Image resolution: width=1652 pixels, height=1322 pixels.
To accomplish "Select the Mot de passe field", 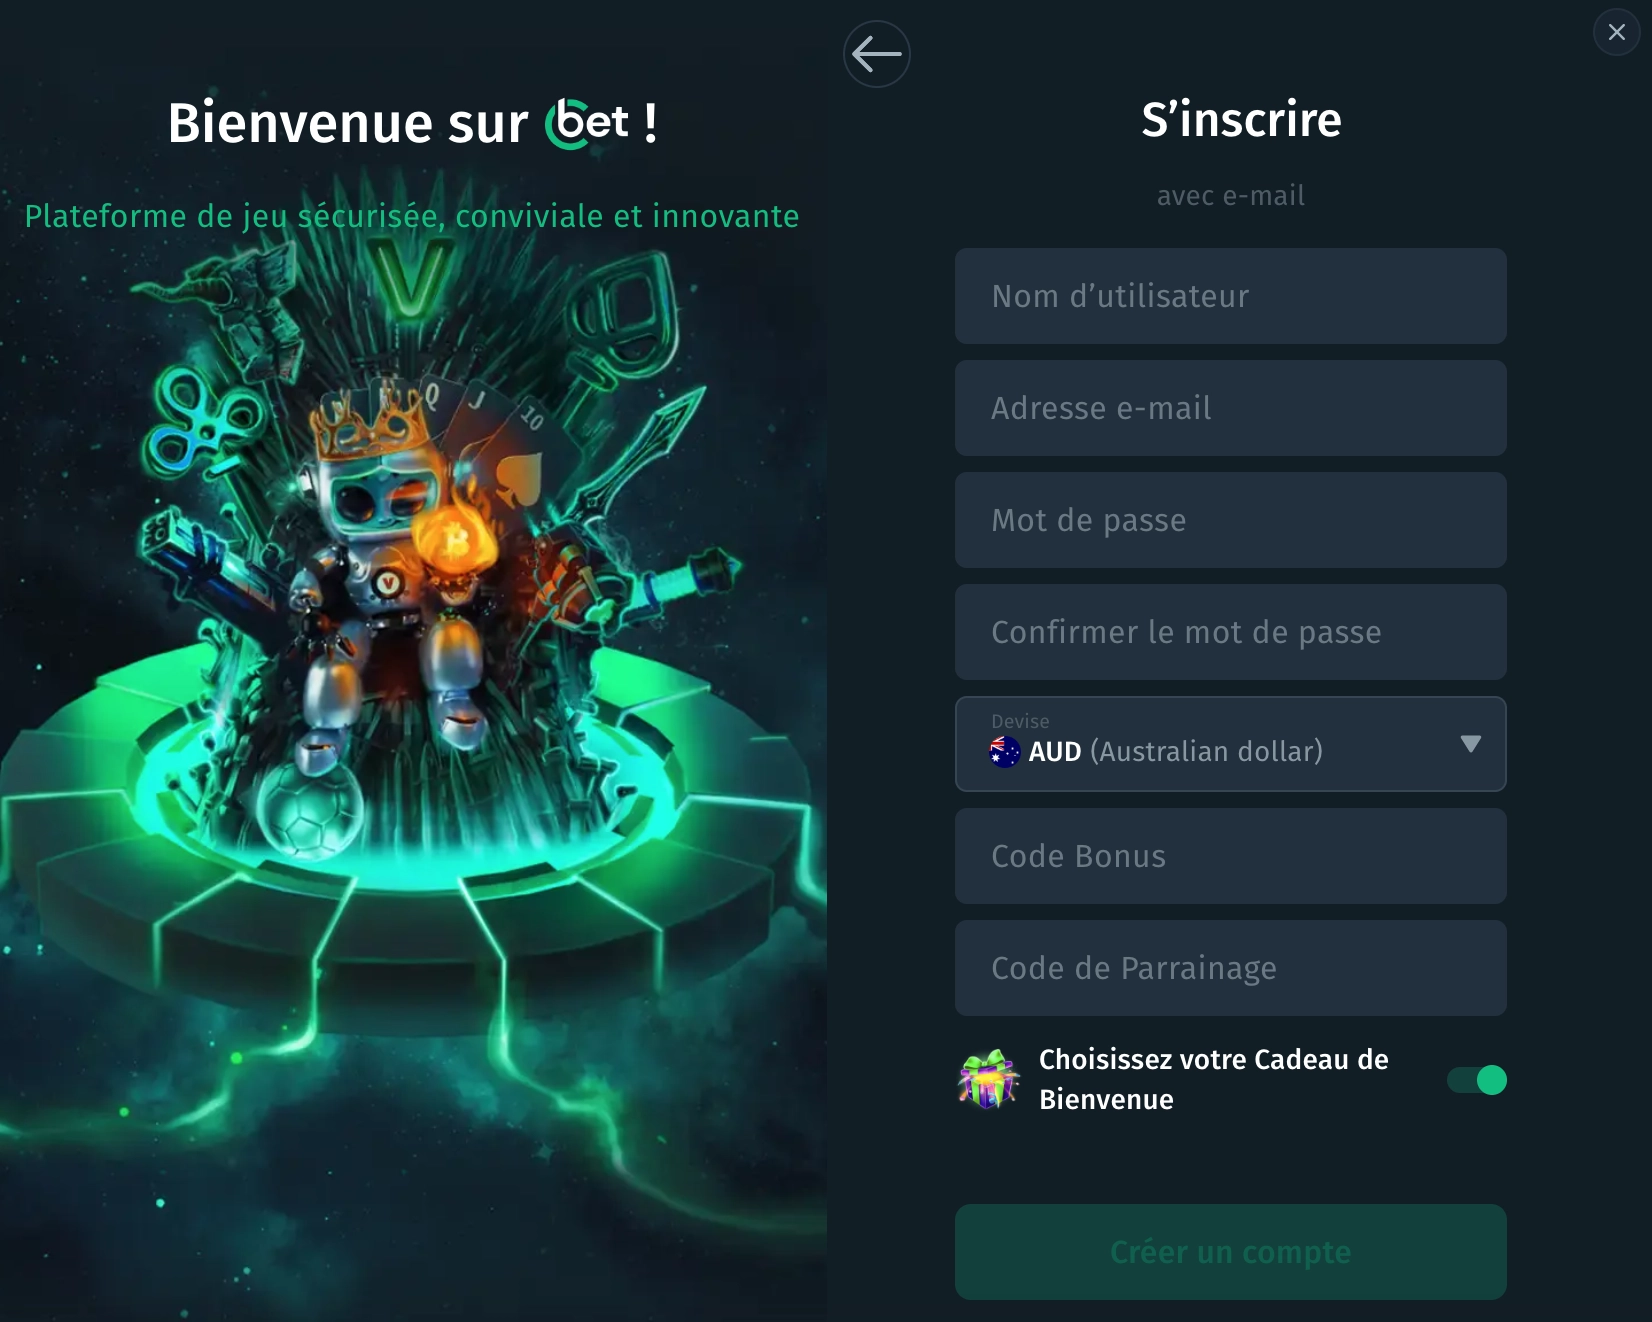I will 1230,520.
